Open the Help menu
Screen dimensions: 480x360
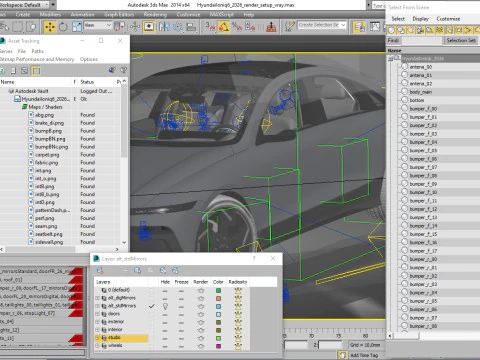(x=249, y=14)
